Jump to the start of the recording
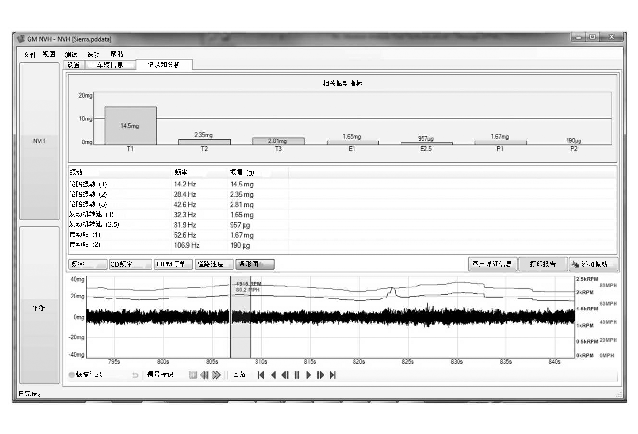This screenshot has height=434, width=638. (x=260, y=375)
